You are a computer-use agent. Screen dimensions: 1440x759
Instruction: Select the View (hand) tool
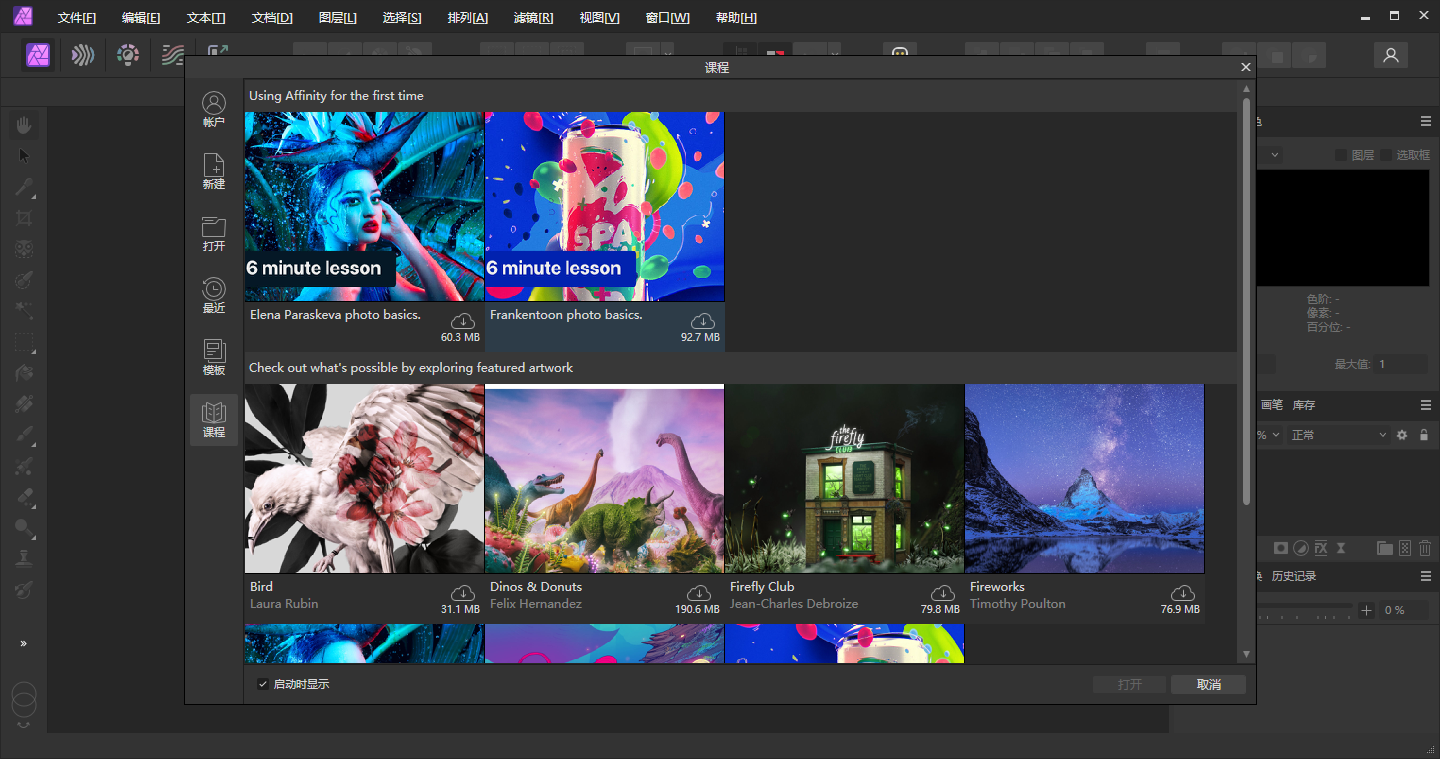(x=24, y=125)
